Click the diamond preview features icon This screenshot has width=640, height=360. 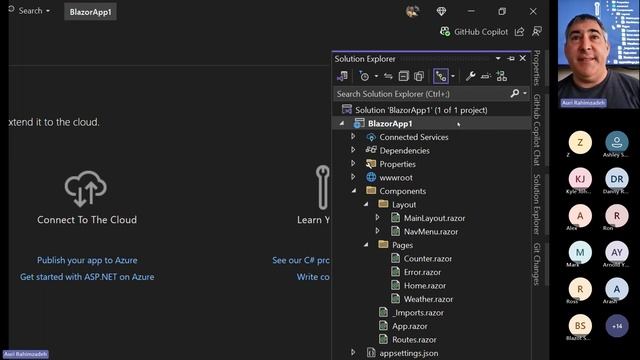click(441, 11)
